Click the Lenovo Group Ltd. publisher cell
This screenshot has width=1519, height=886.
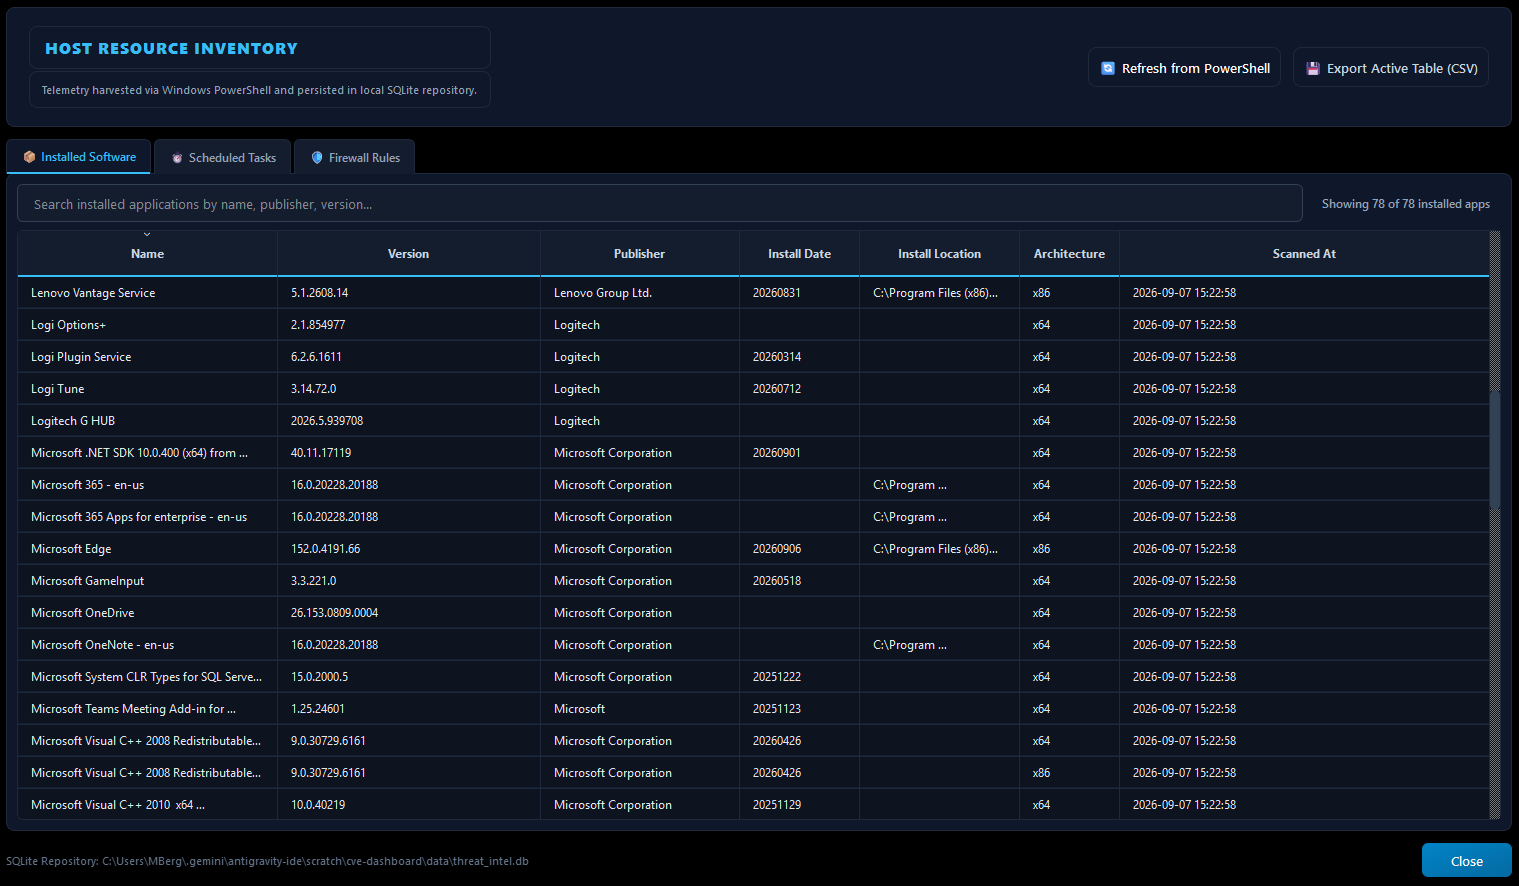[x=640, y=293]
